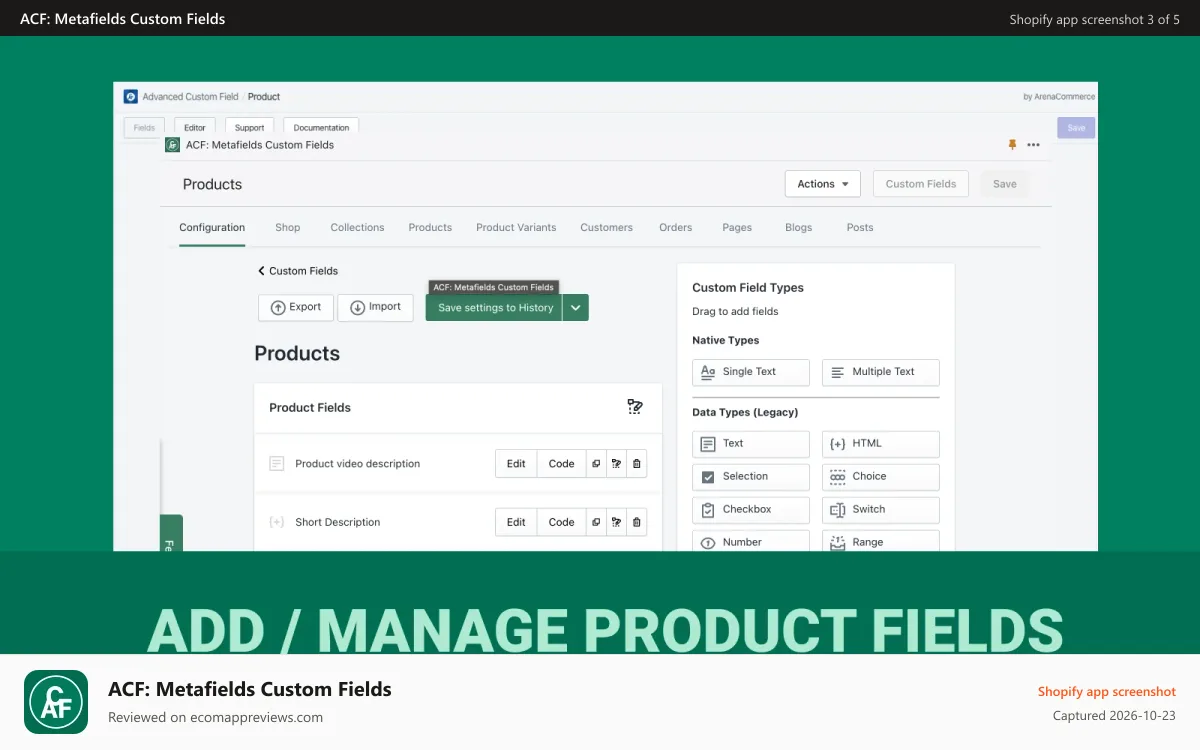Select the Multiple Text native field type
Viewport: 1200px width, 750px height.
881,372
